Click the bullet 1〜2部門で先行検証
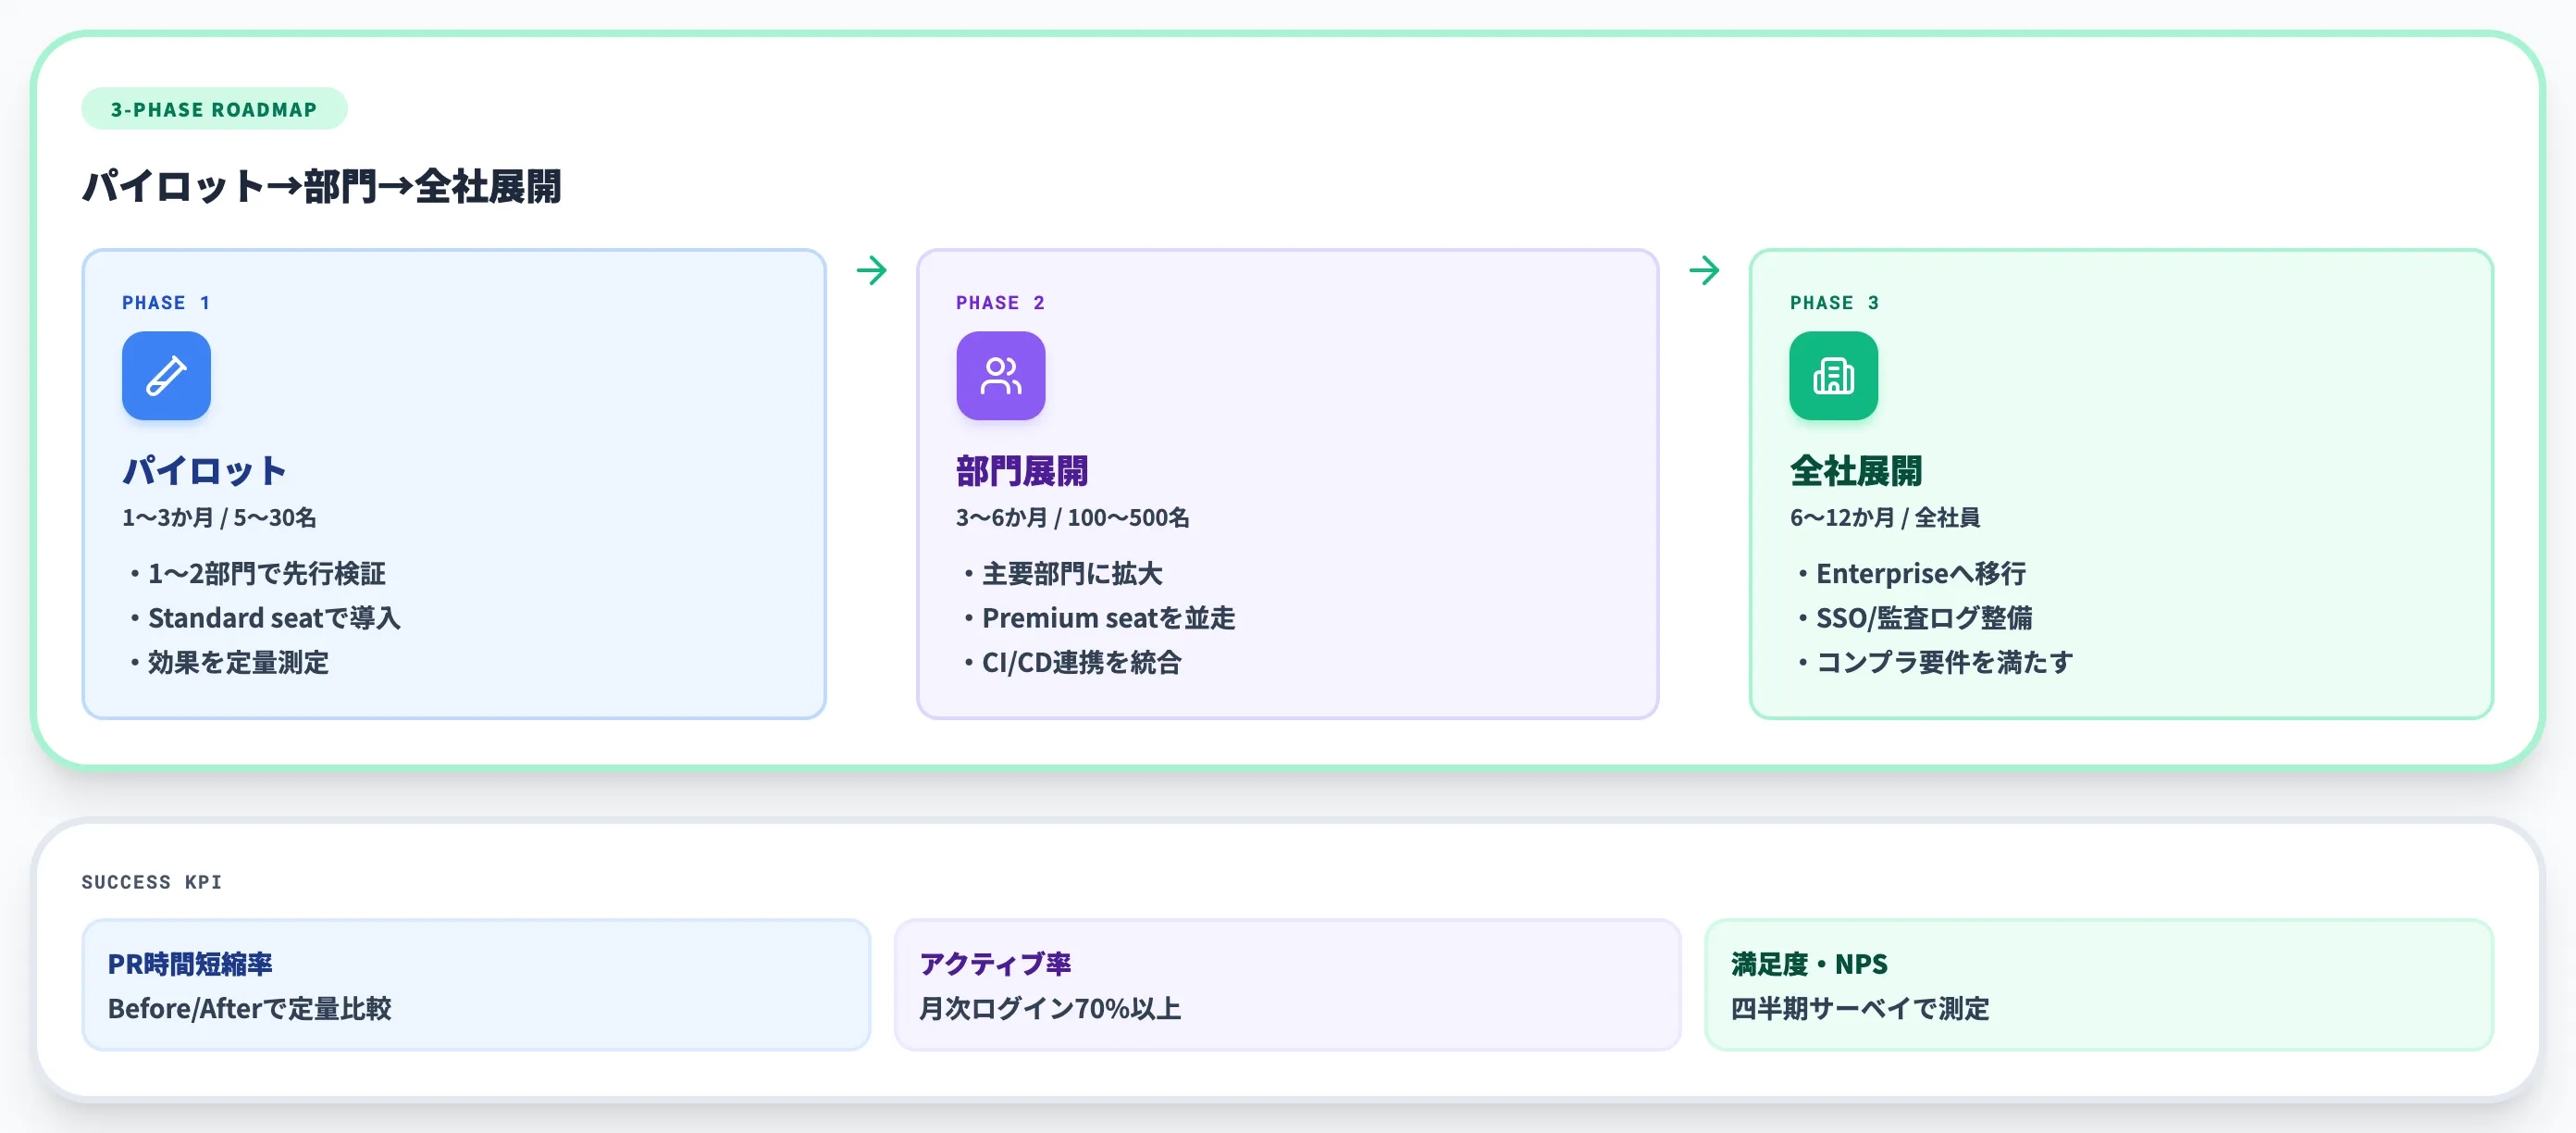This screenshot has height=1133, width=2576. tap(258, 574)
